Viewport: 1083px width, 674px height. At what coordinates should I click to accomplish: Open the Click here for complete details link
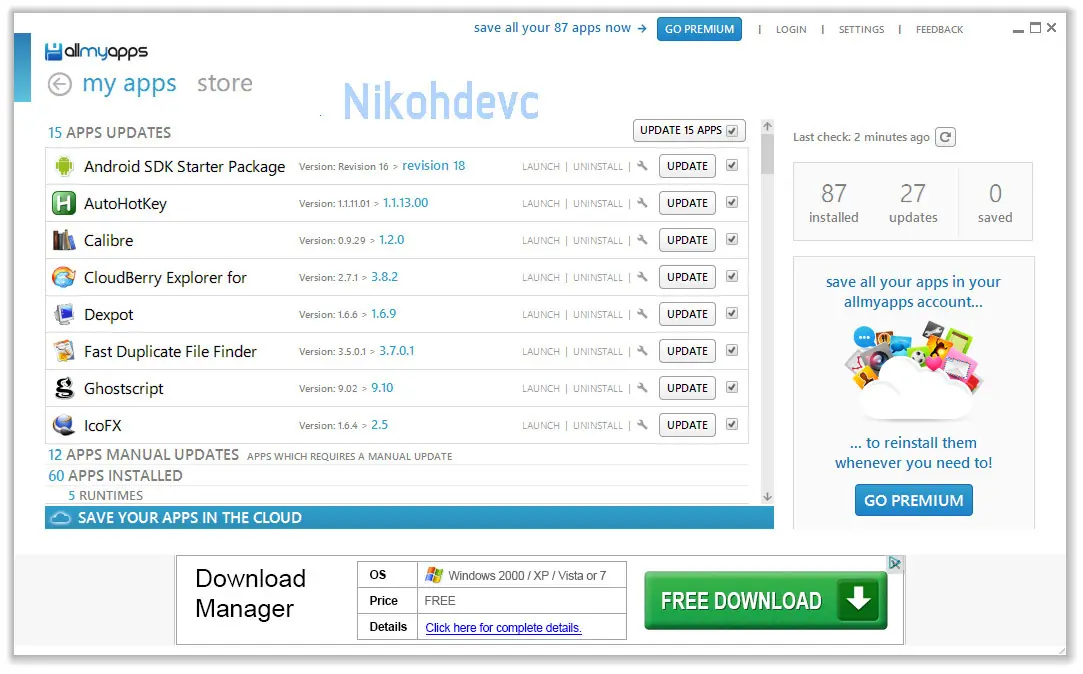click(x=503, y=628)
